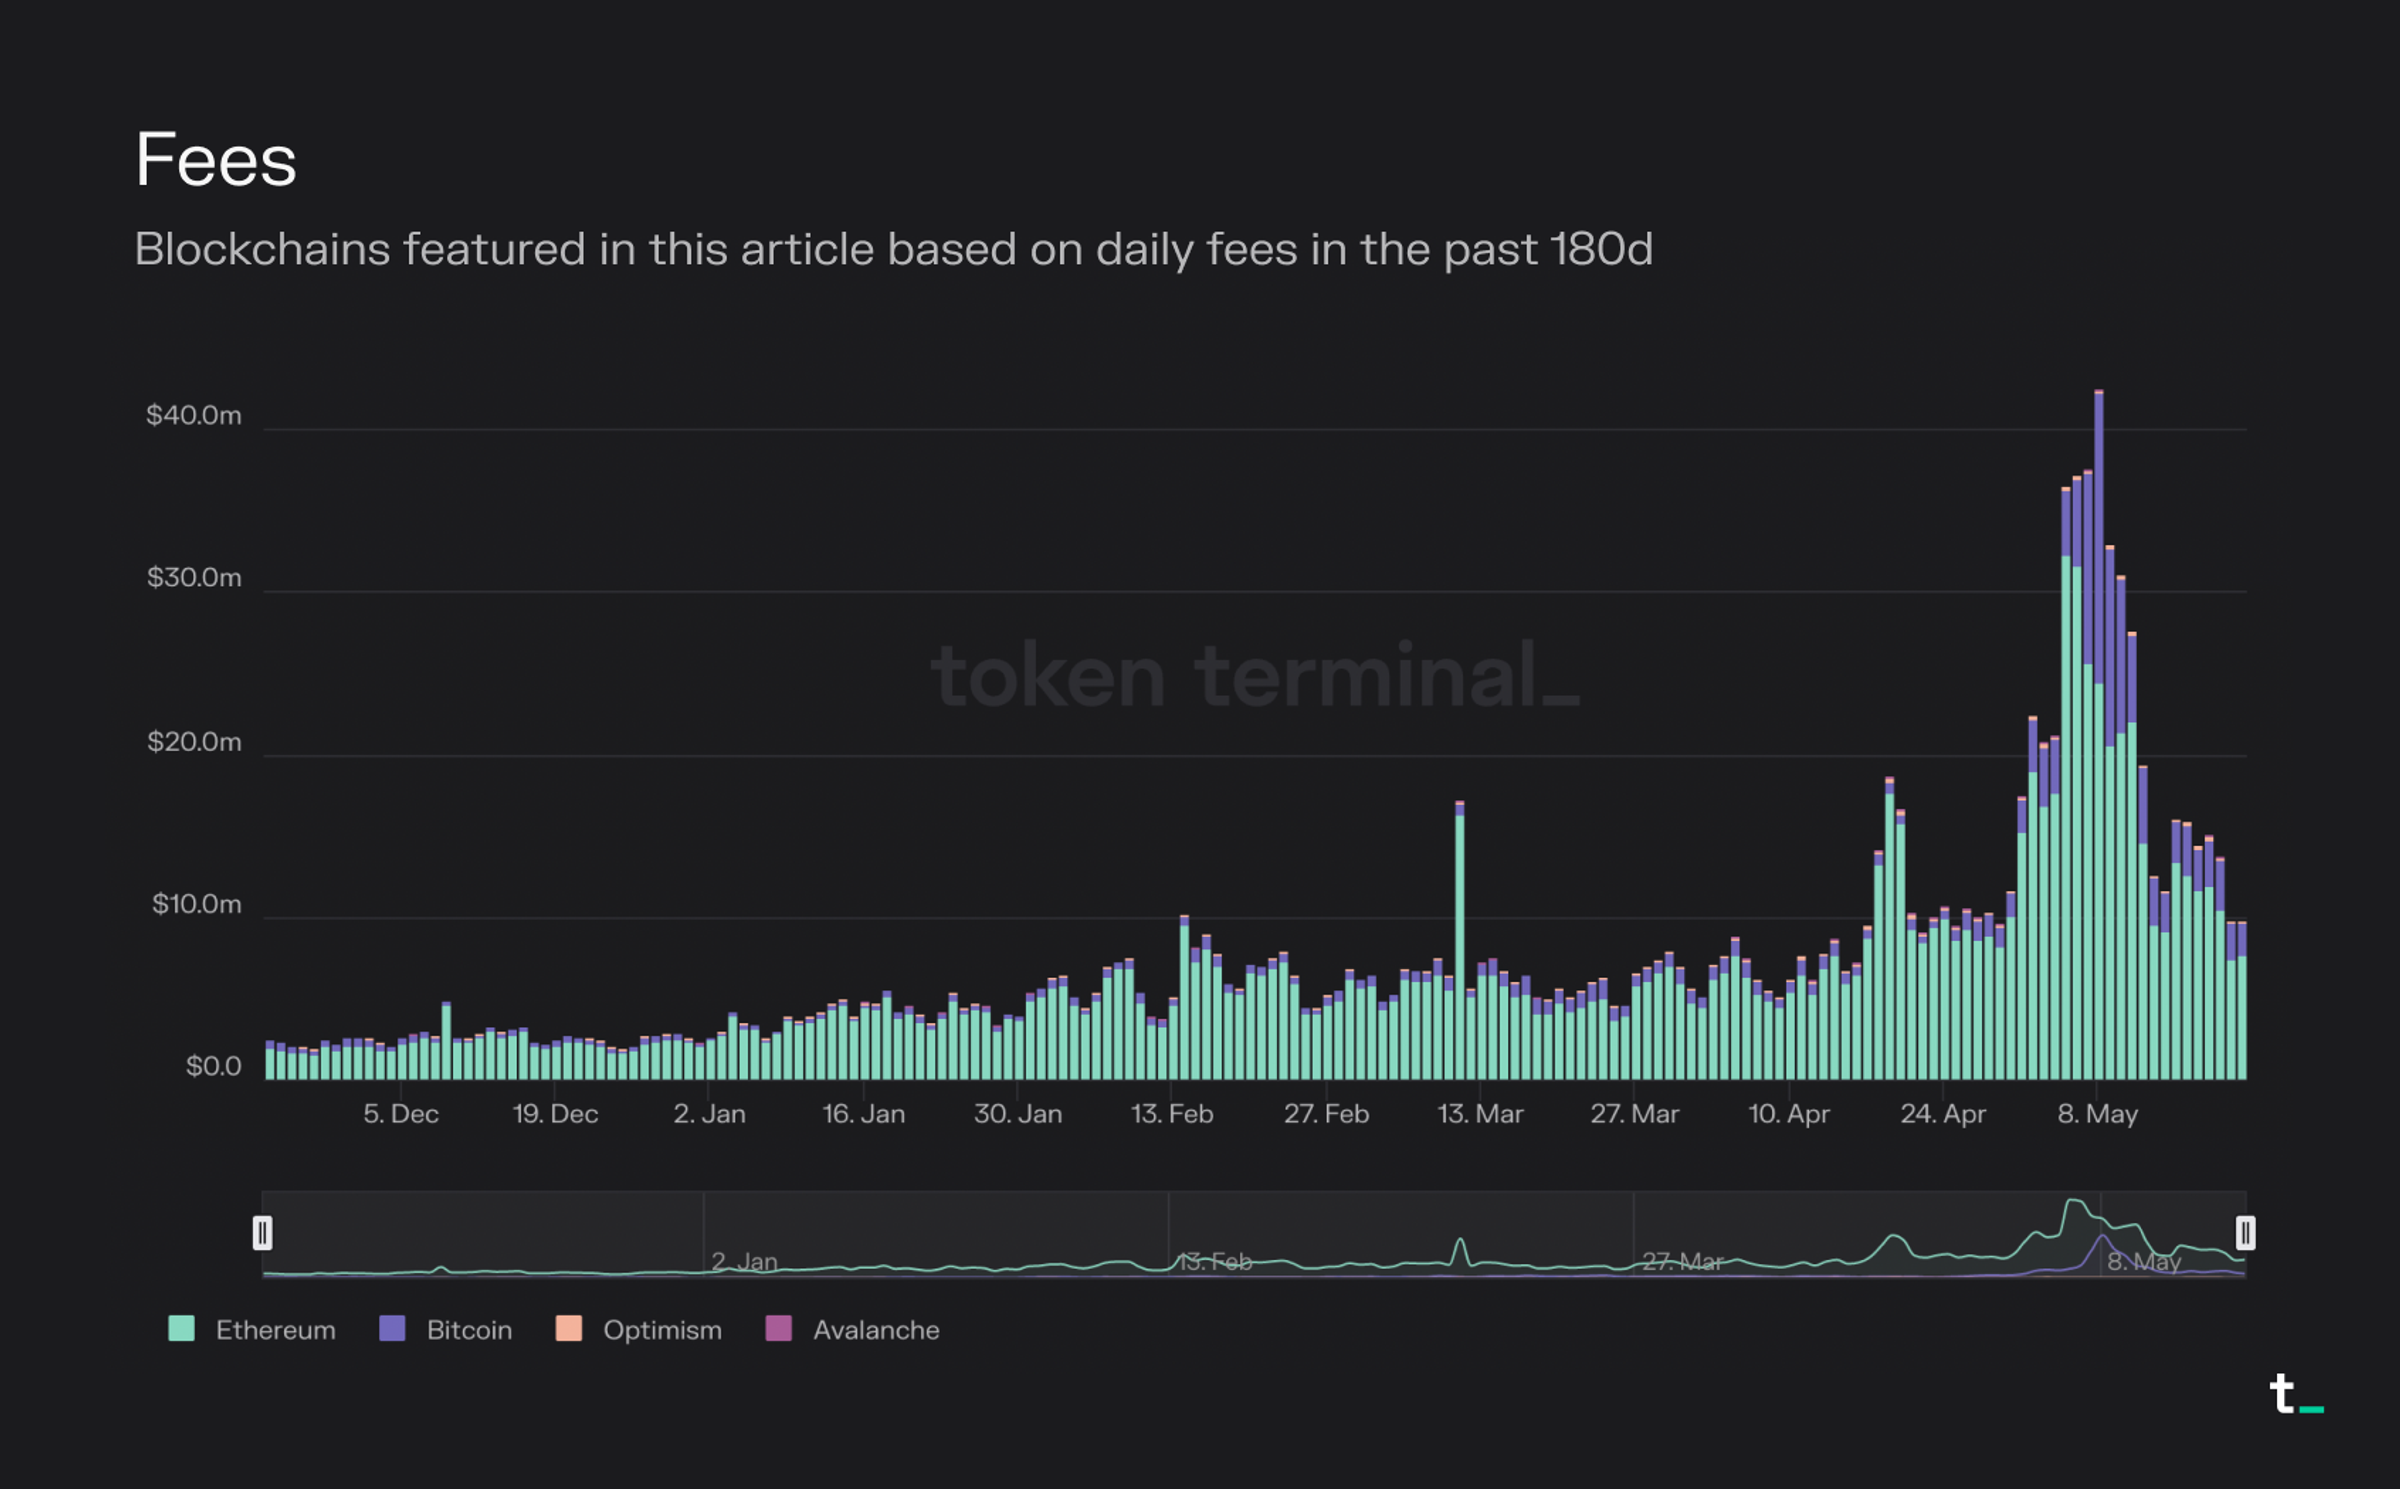Image resolution: width=2400 pixels, height=1489 pixels.
Task: Click the 2. Jan label in the minimap
Action: [x=745, y=1263]
